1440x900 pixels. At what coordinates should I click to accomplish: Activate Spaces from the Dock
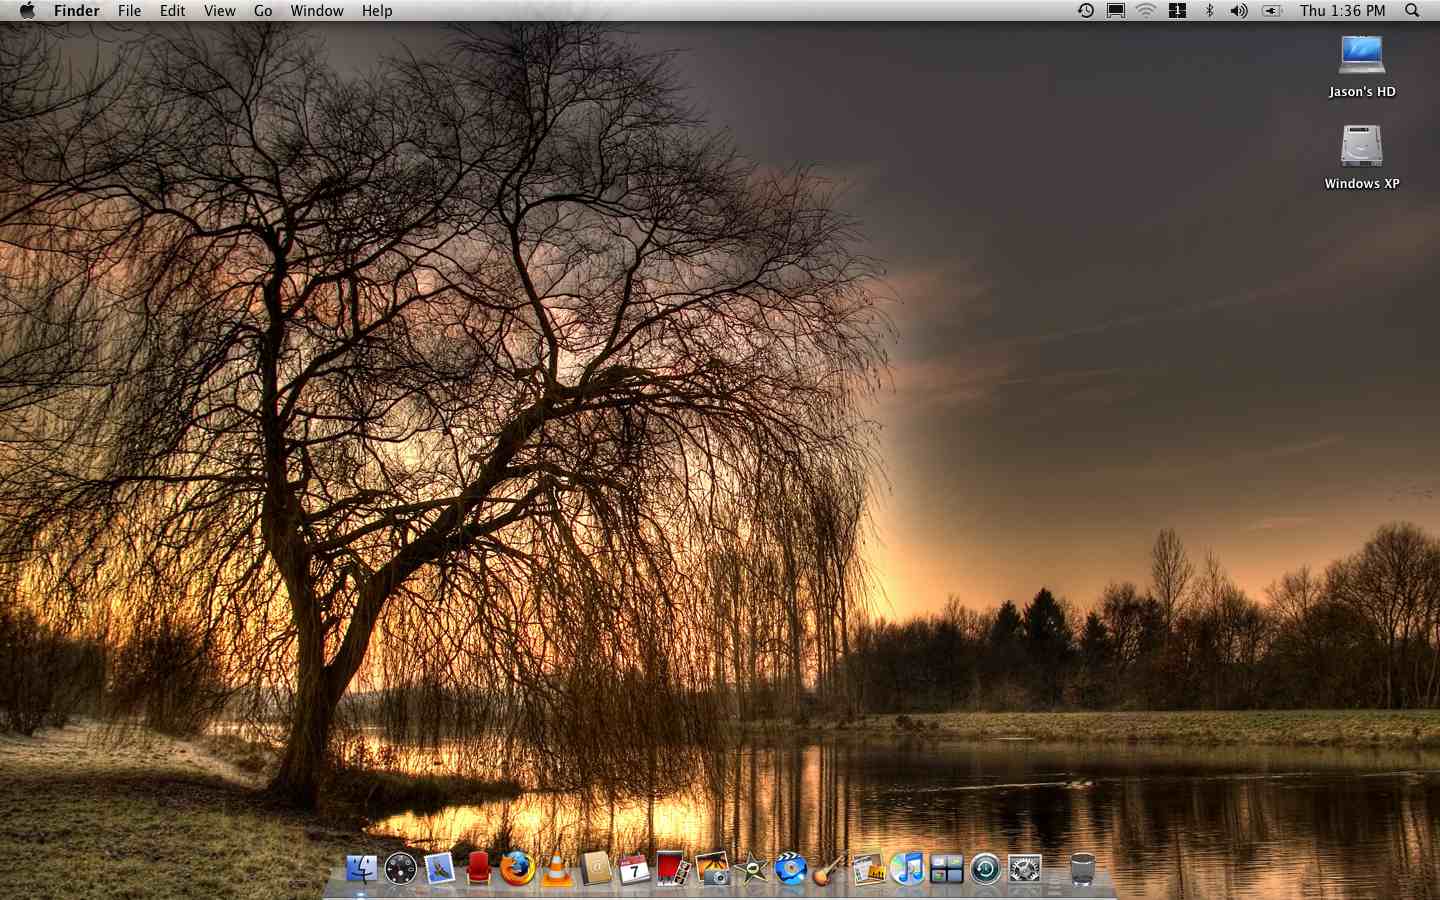click(x=946, y=869)
